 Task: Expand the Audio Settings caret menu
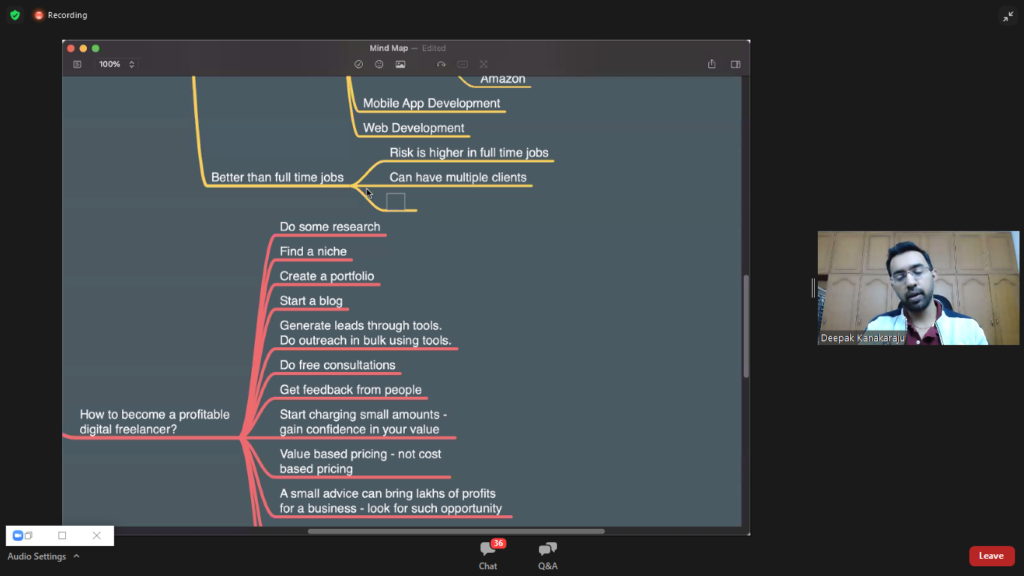point(76,556)
